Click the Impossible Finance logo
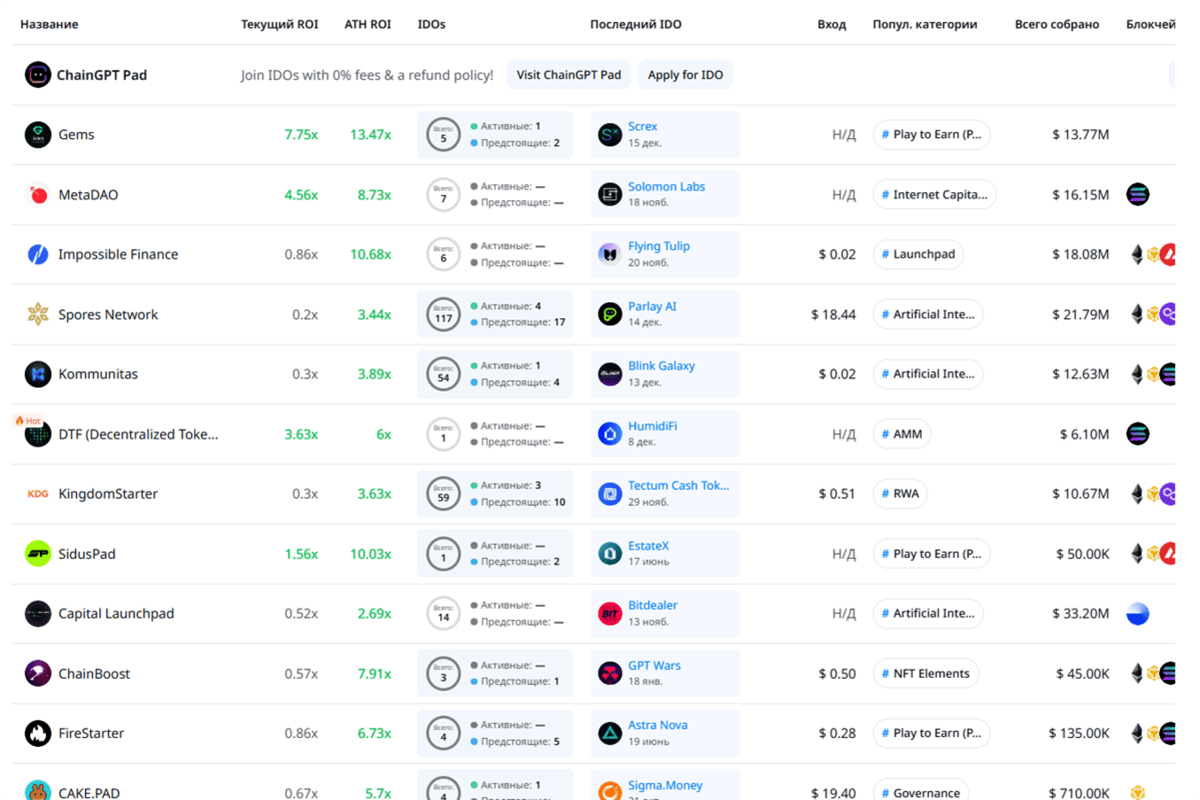This screenshot has height=800, width=1200. coord(38,254)
